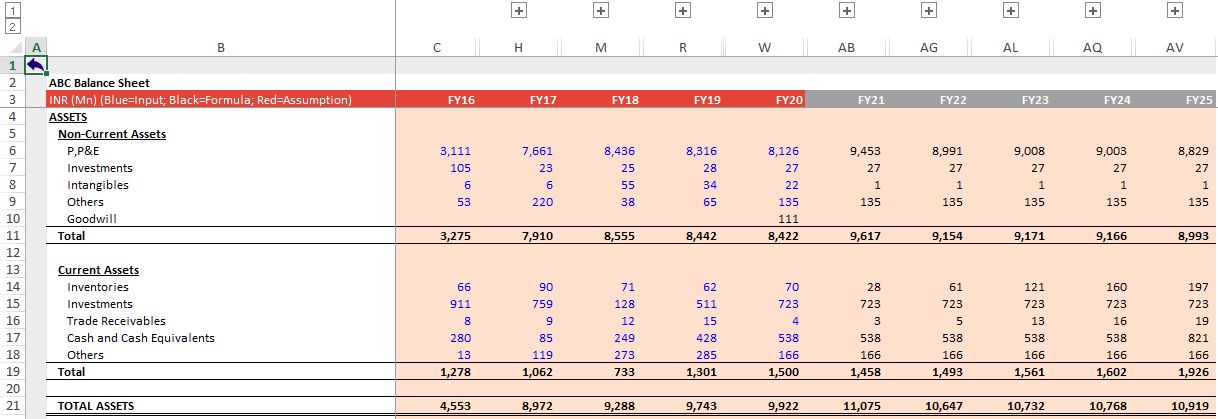1218x419 pixels.
Task: Select column AG header
Action: coord(929,47)
